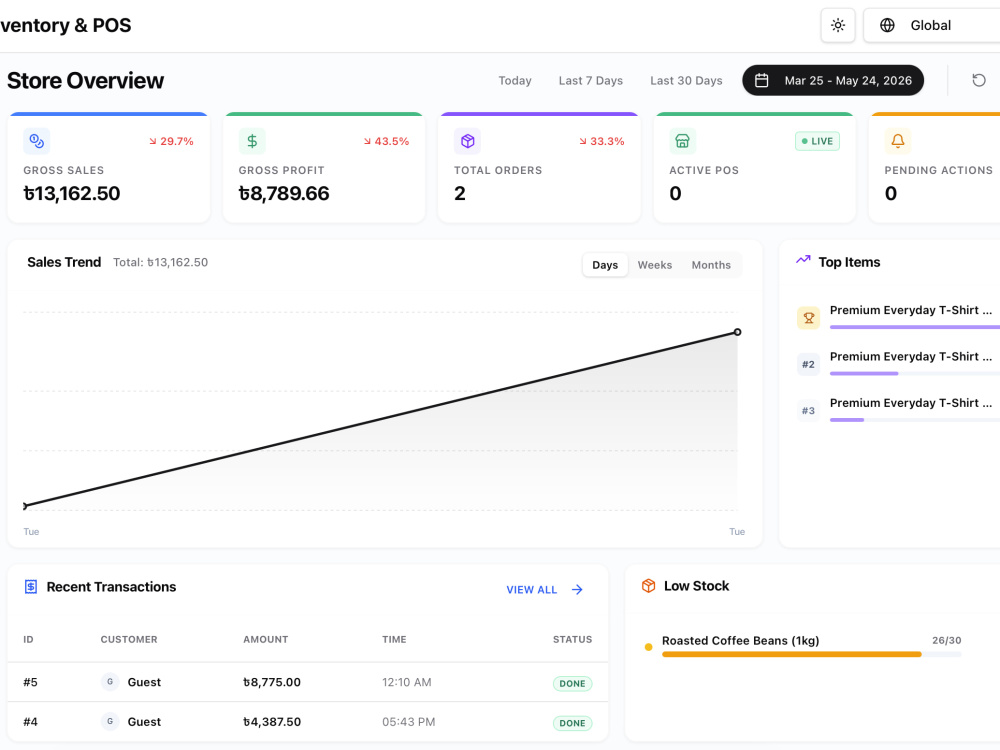
Task: Click Roasted Coffee Beans stock level bar
Action: [x=811, y=654]
